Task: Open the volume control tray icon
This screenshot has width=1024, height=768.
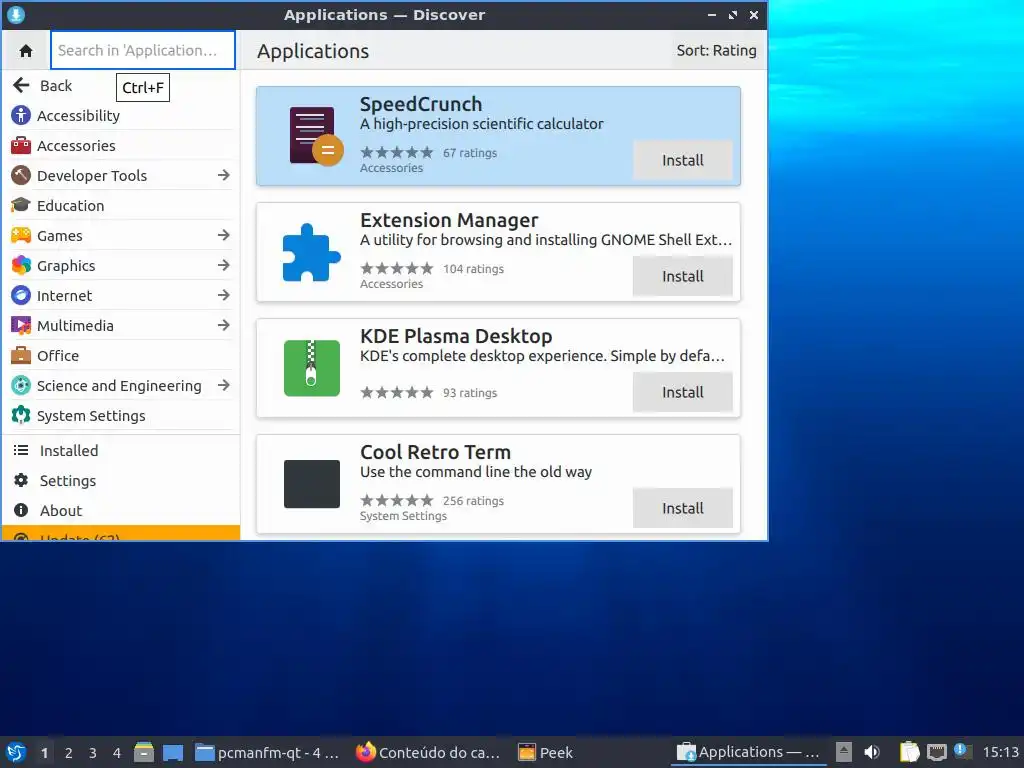Action: coord(872,752)
